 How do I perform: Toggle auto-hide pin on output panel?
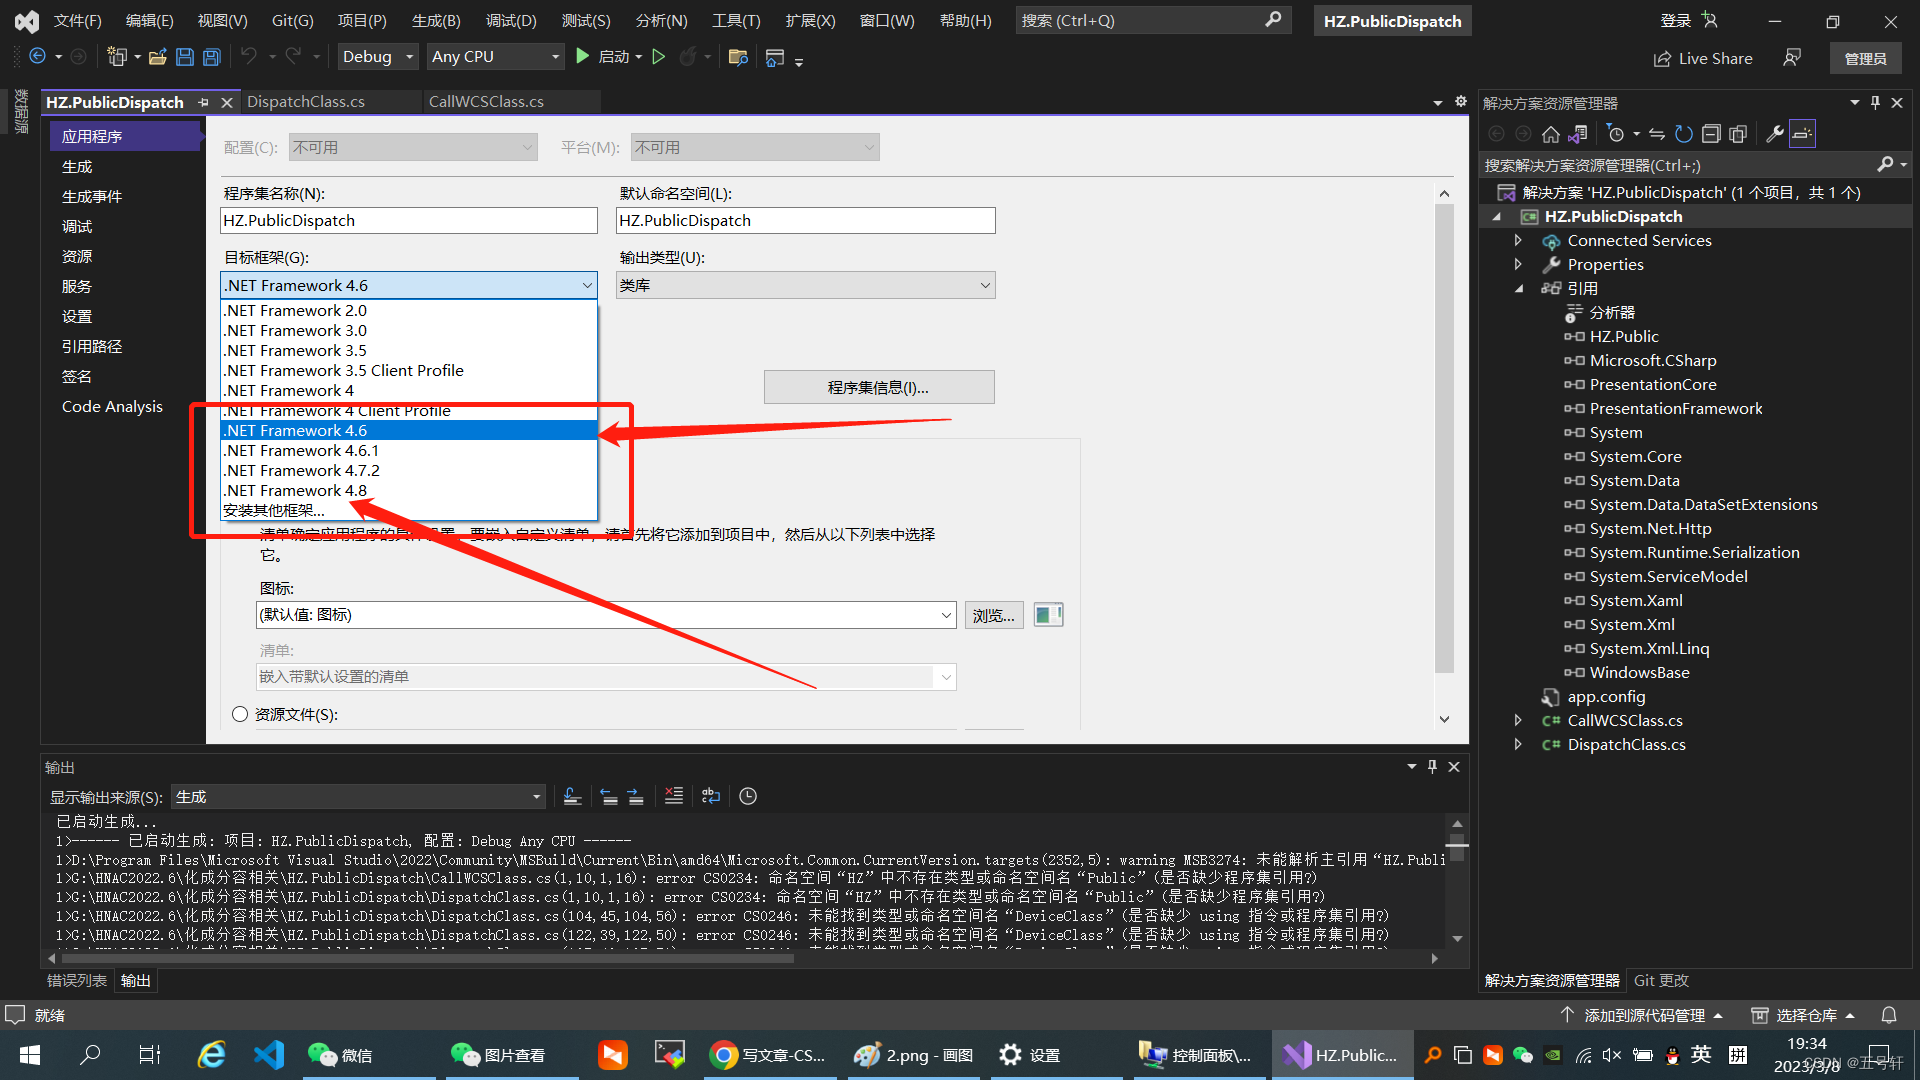[1432, 767]
